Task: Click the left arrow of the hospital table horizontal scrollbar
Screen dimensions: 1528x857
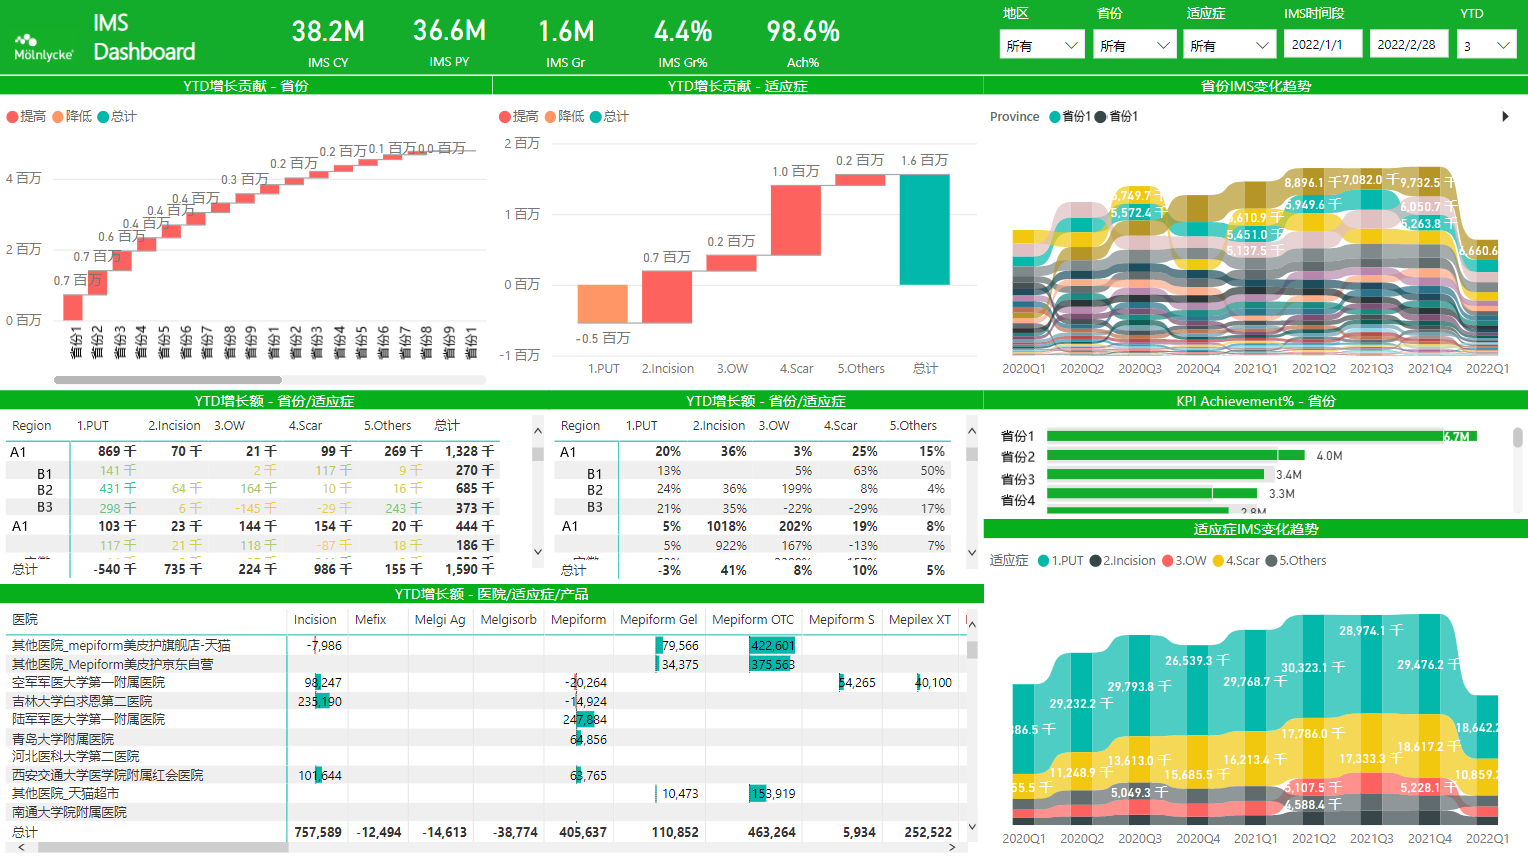Action: click(21, 847)
